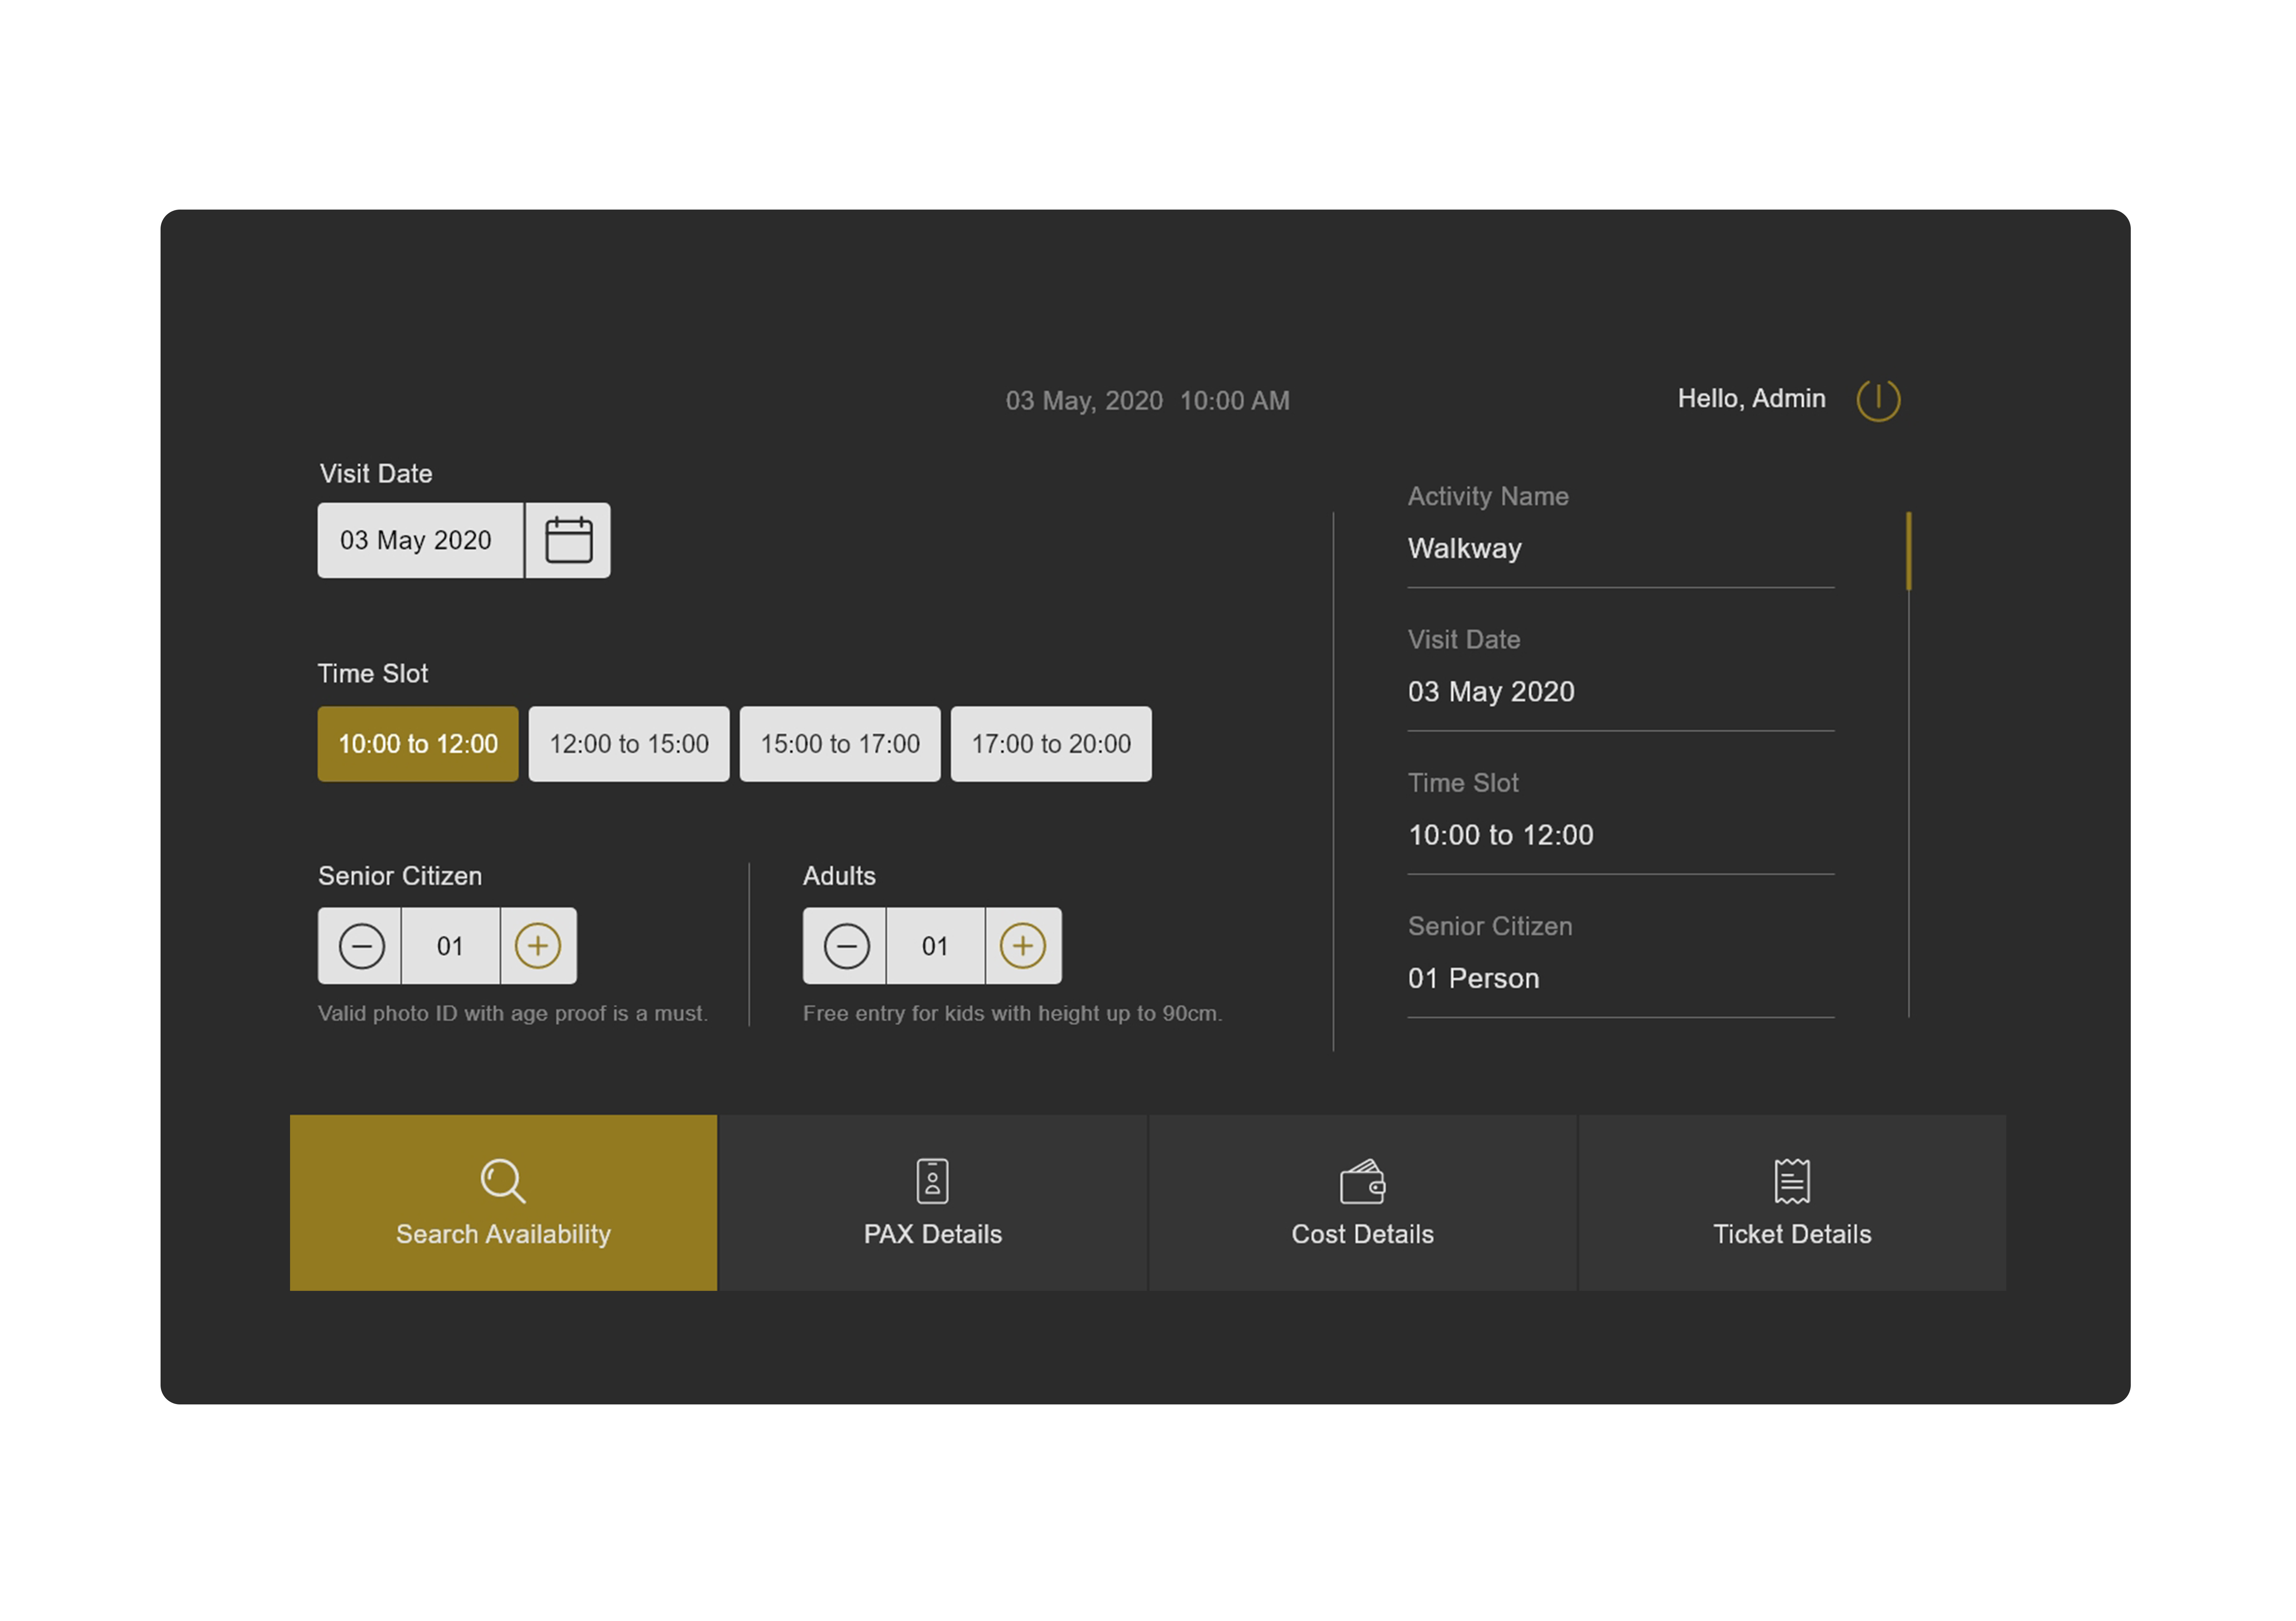Open the visit date calendar picker
Viewport: 2296px width, 1621px height.
click(568, 540)
